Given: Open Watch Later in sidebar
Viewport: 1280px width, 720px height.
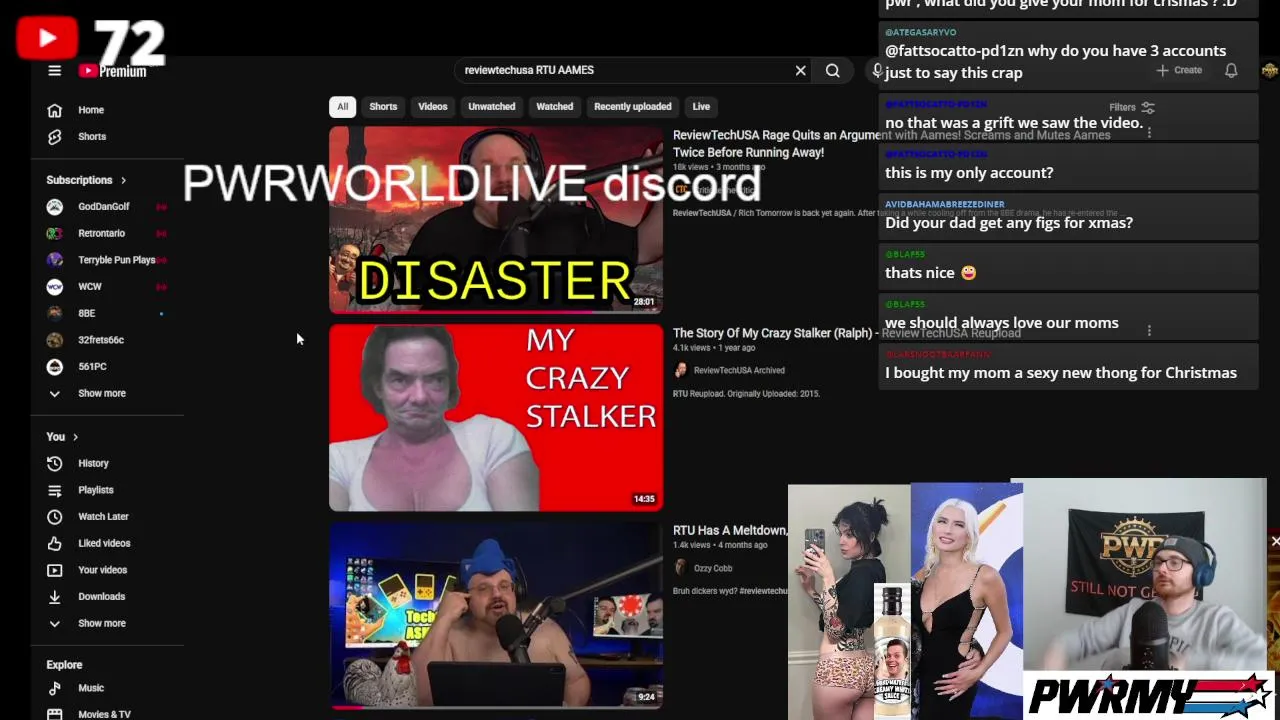Looking at the screenshot, I should pyautogui.click(x=103, y=516).
